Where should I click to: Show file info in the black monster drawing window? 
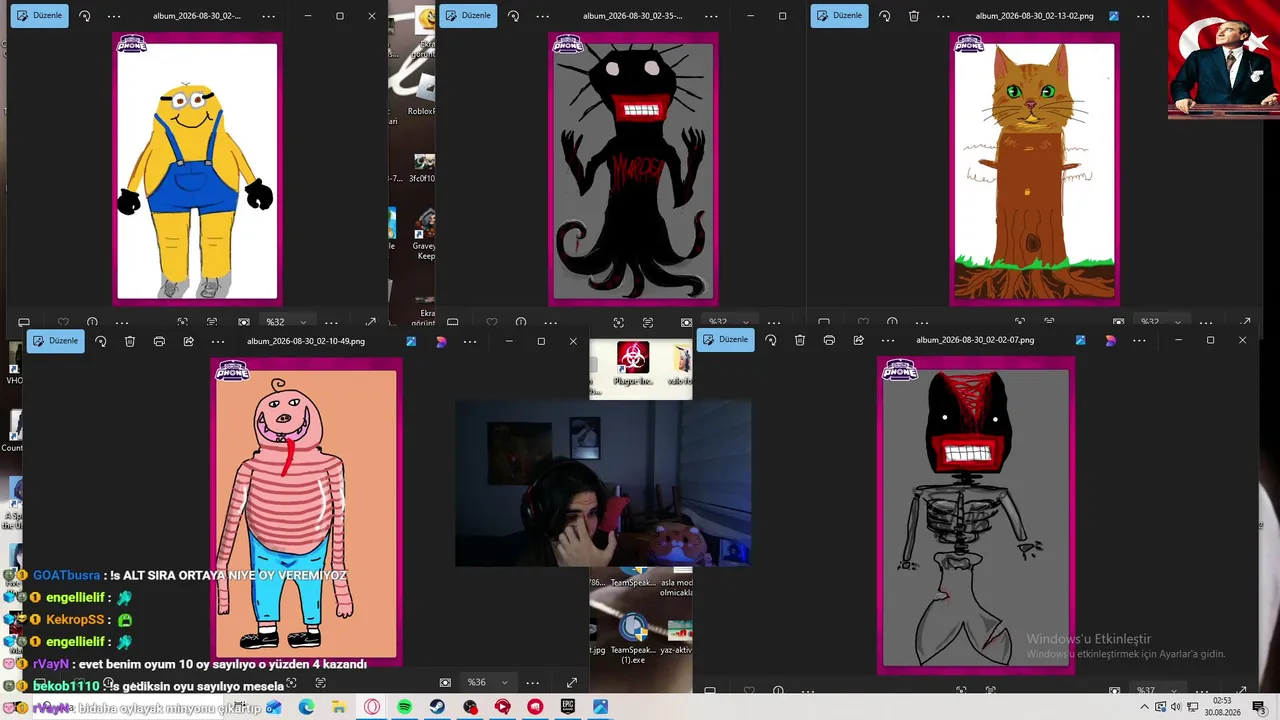pyautogui.click(x=521, y=322)
